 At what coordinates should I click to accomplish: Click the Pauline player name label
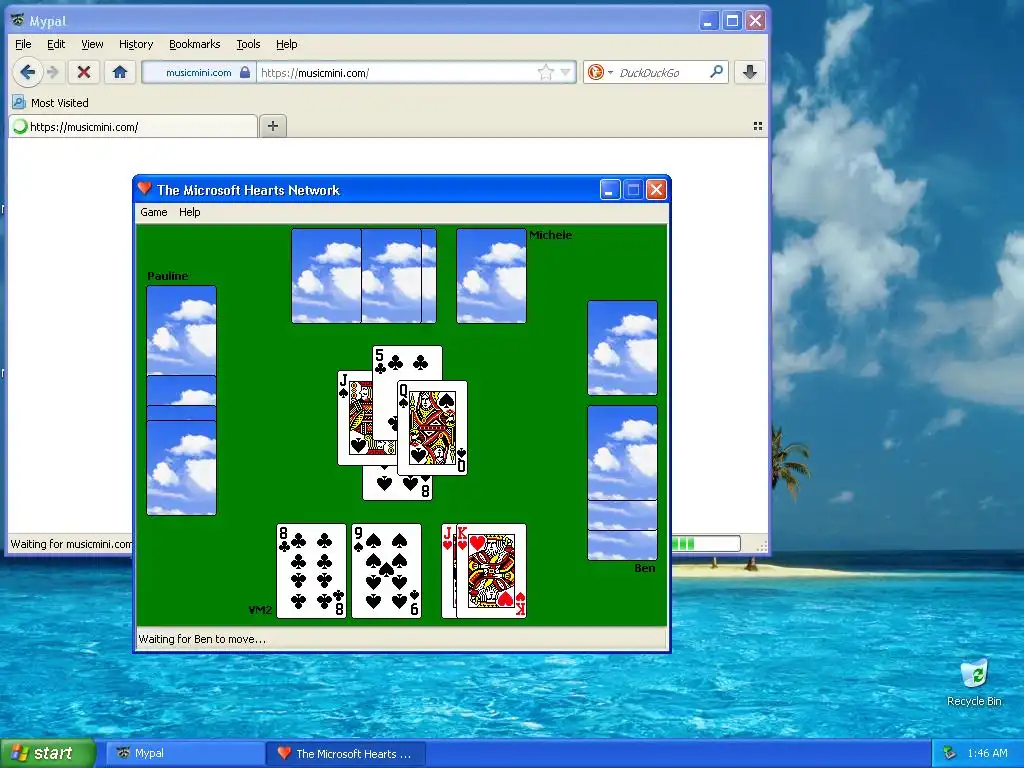pyautogui.click(x=168, y=276)
